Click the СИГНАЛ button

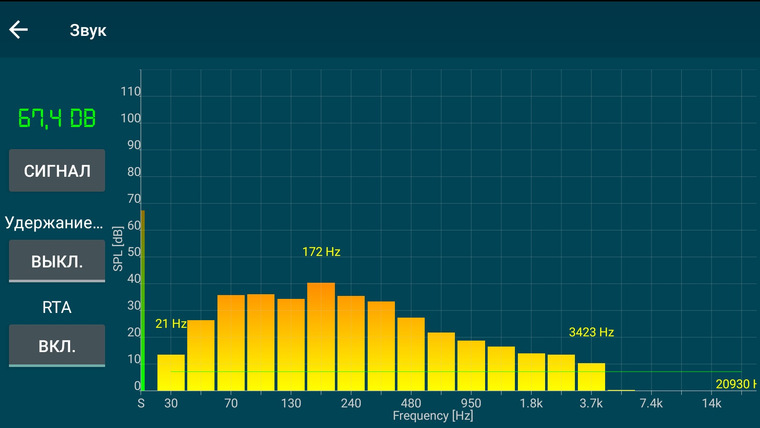point(57,171)
